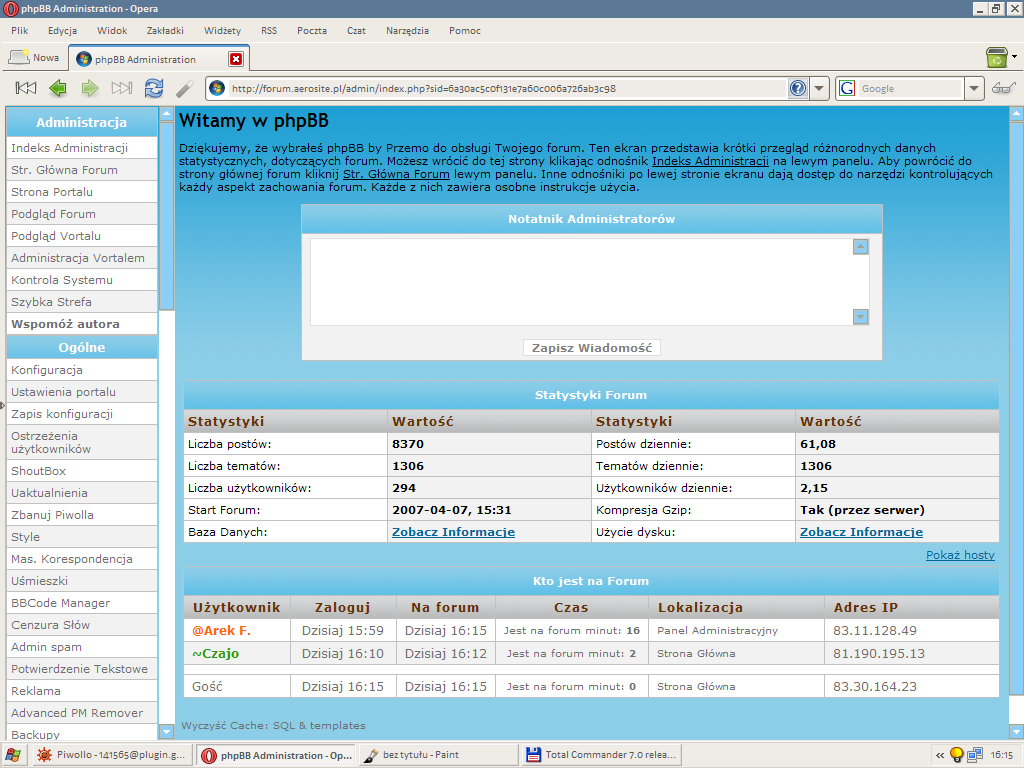Viewport: 1024px width, 768px height.
Task: Open the closed tabs trash can
Action: 997,57
